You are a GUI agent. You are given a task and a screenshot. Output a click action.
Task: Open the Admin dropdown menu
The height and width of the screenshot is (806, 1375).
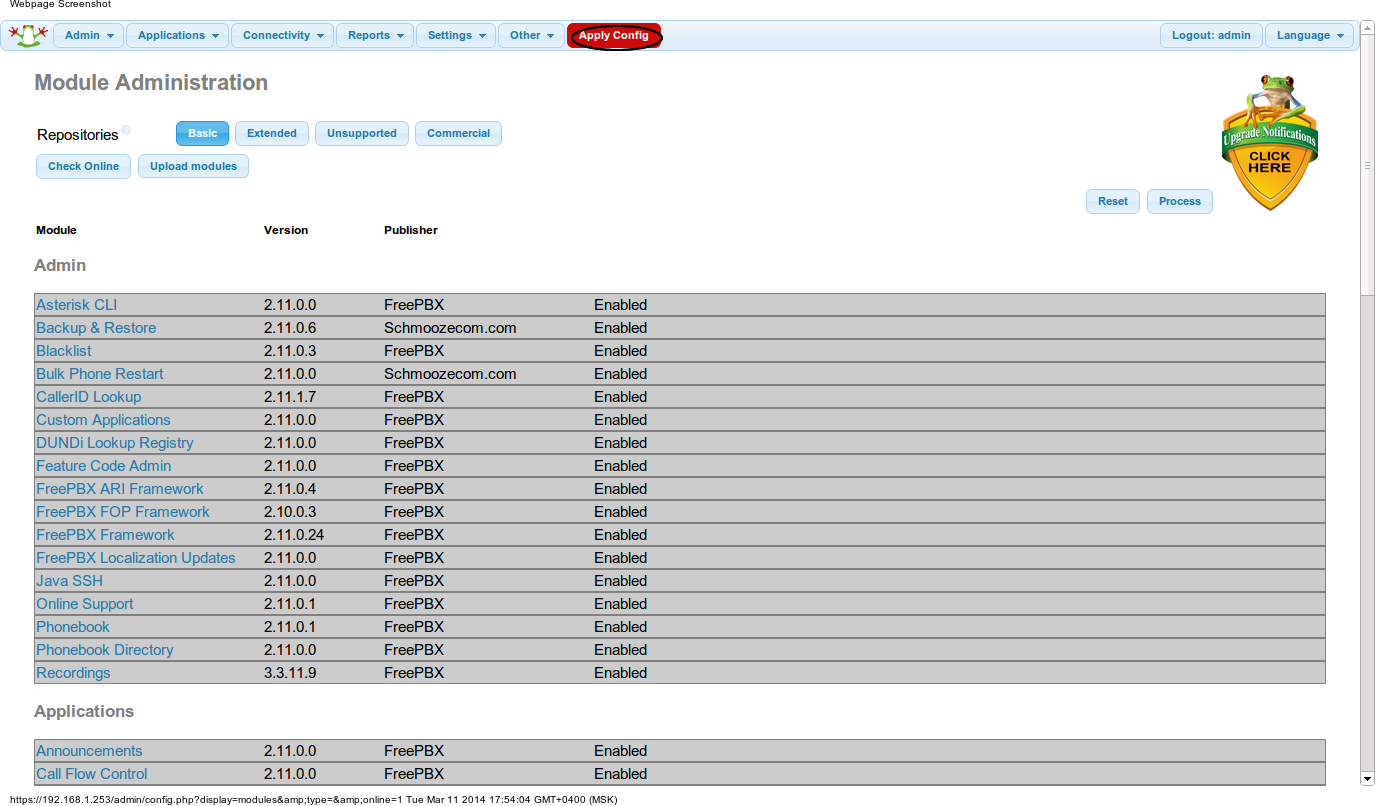click(x=89, y=35)
